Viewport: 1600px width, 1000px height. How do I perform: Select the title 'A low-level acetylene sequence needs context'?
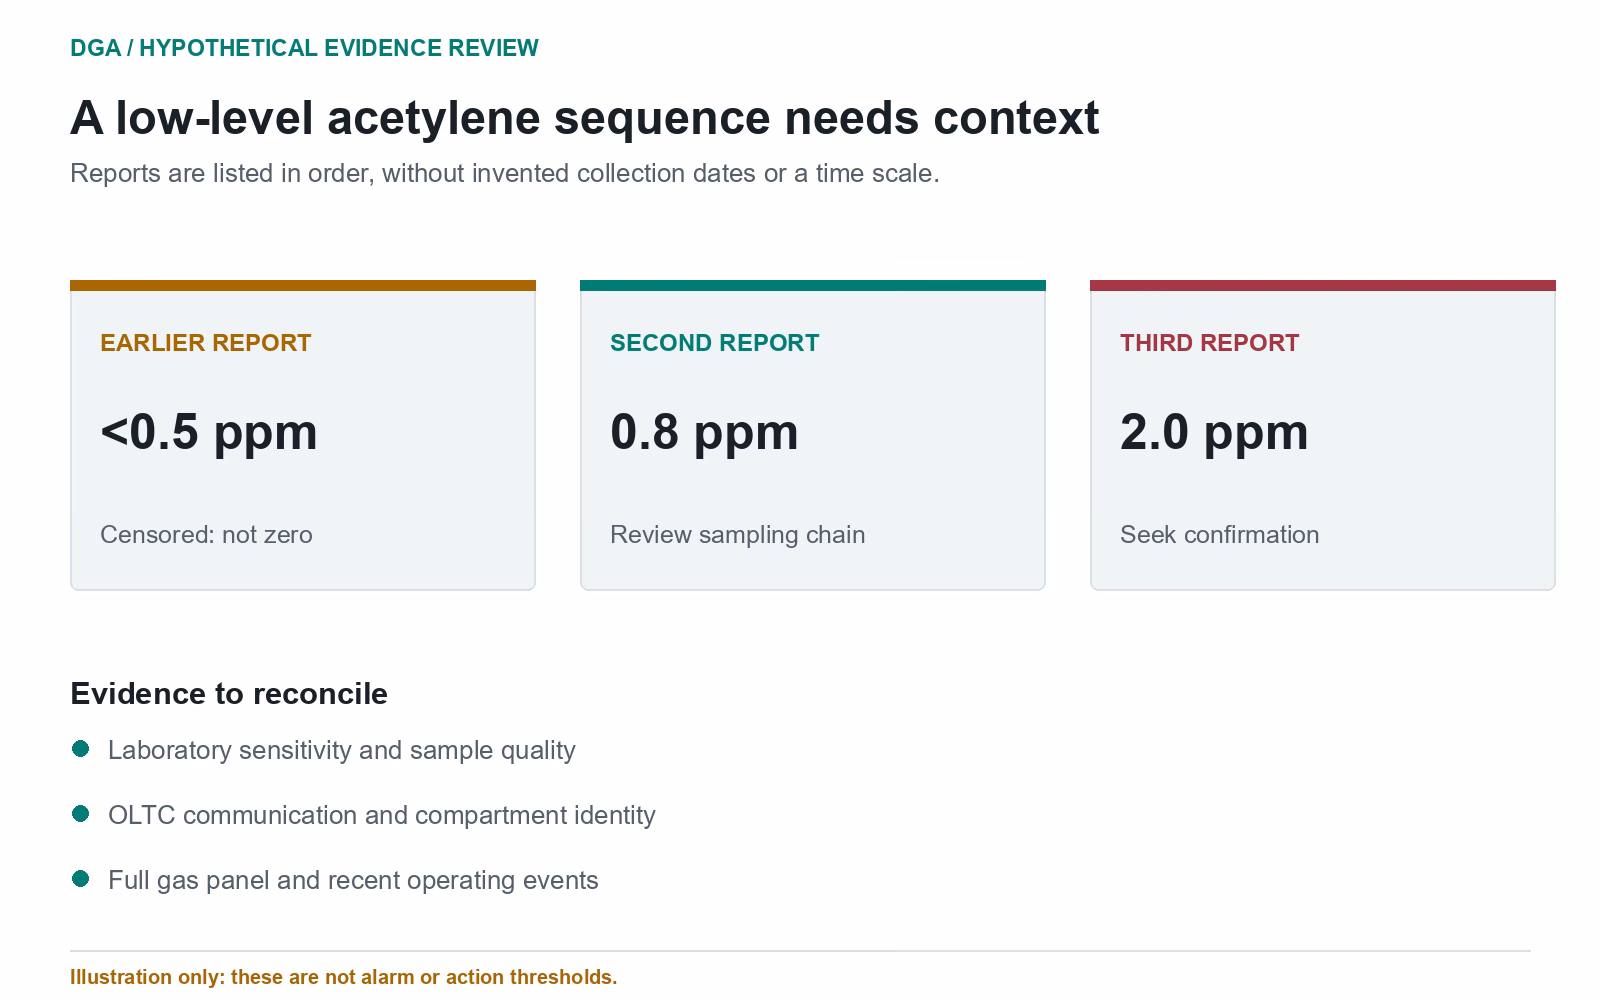coord(585,117)
